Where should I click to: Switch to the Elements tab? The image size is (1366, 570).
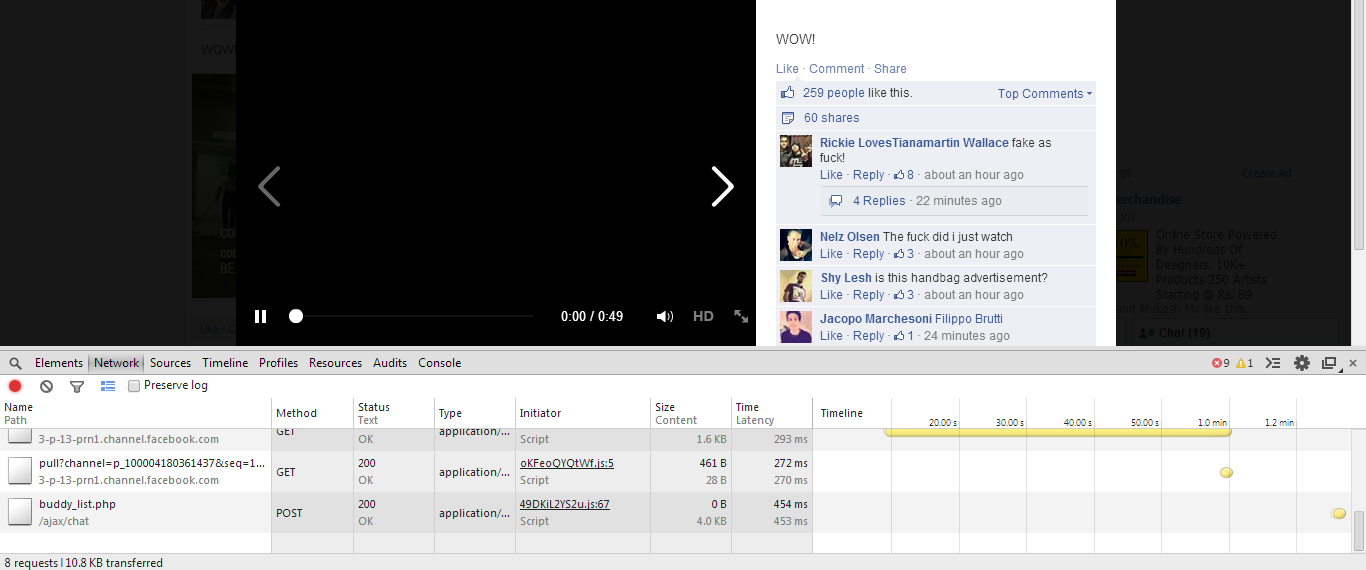pyautogui.click(x=59, y=363)
